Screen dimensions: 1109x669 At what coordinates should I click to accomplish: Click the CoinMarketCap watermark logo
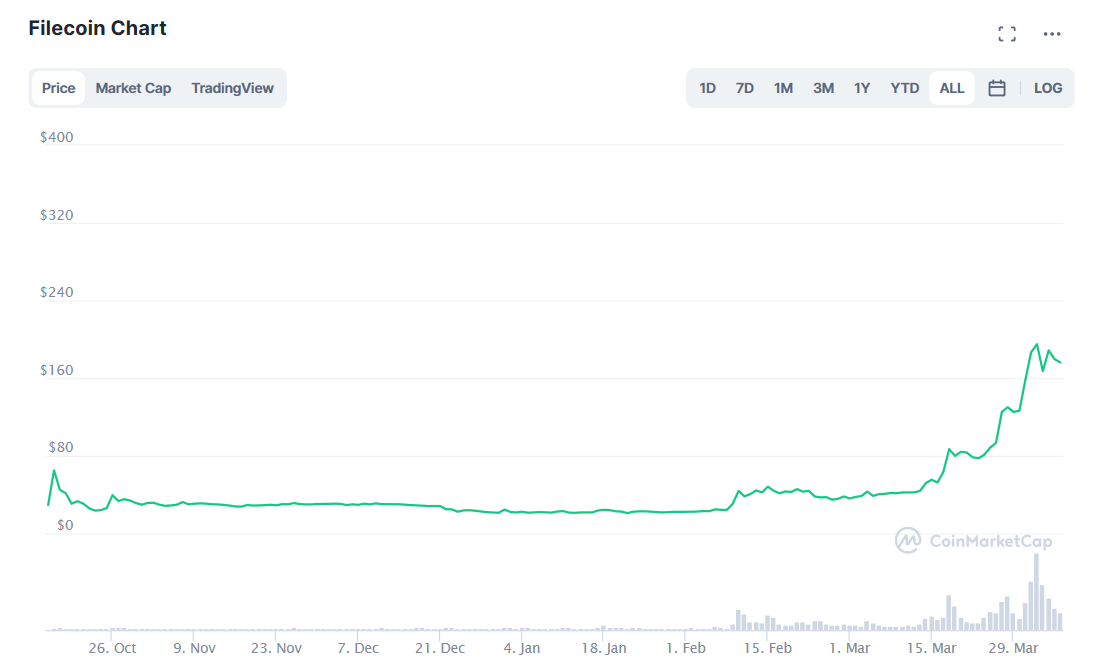pyautogui.click(x=974, y=541)
